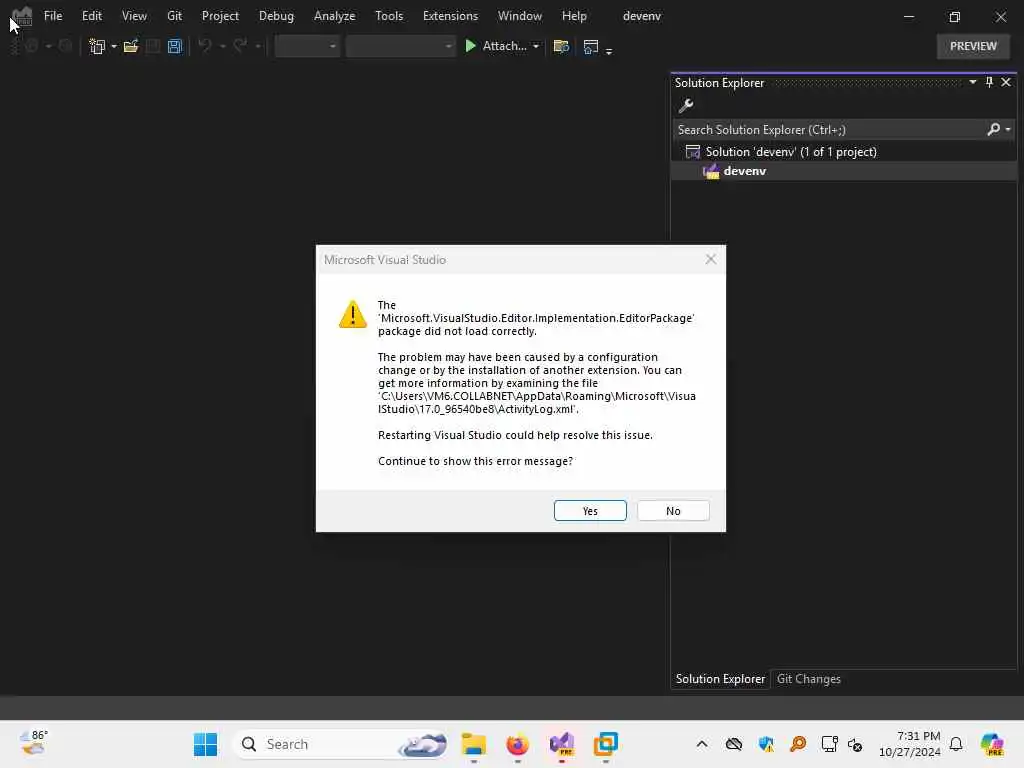Expand the Solution Explorer search options arrow
This screenshot has height=768, width=1024.
click(x=1008, y=129)
